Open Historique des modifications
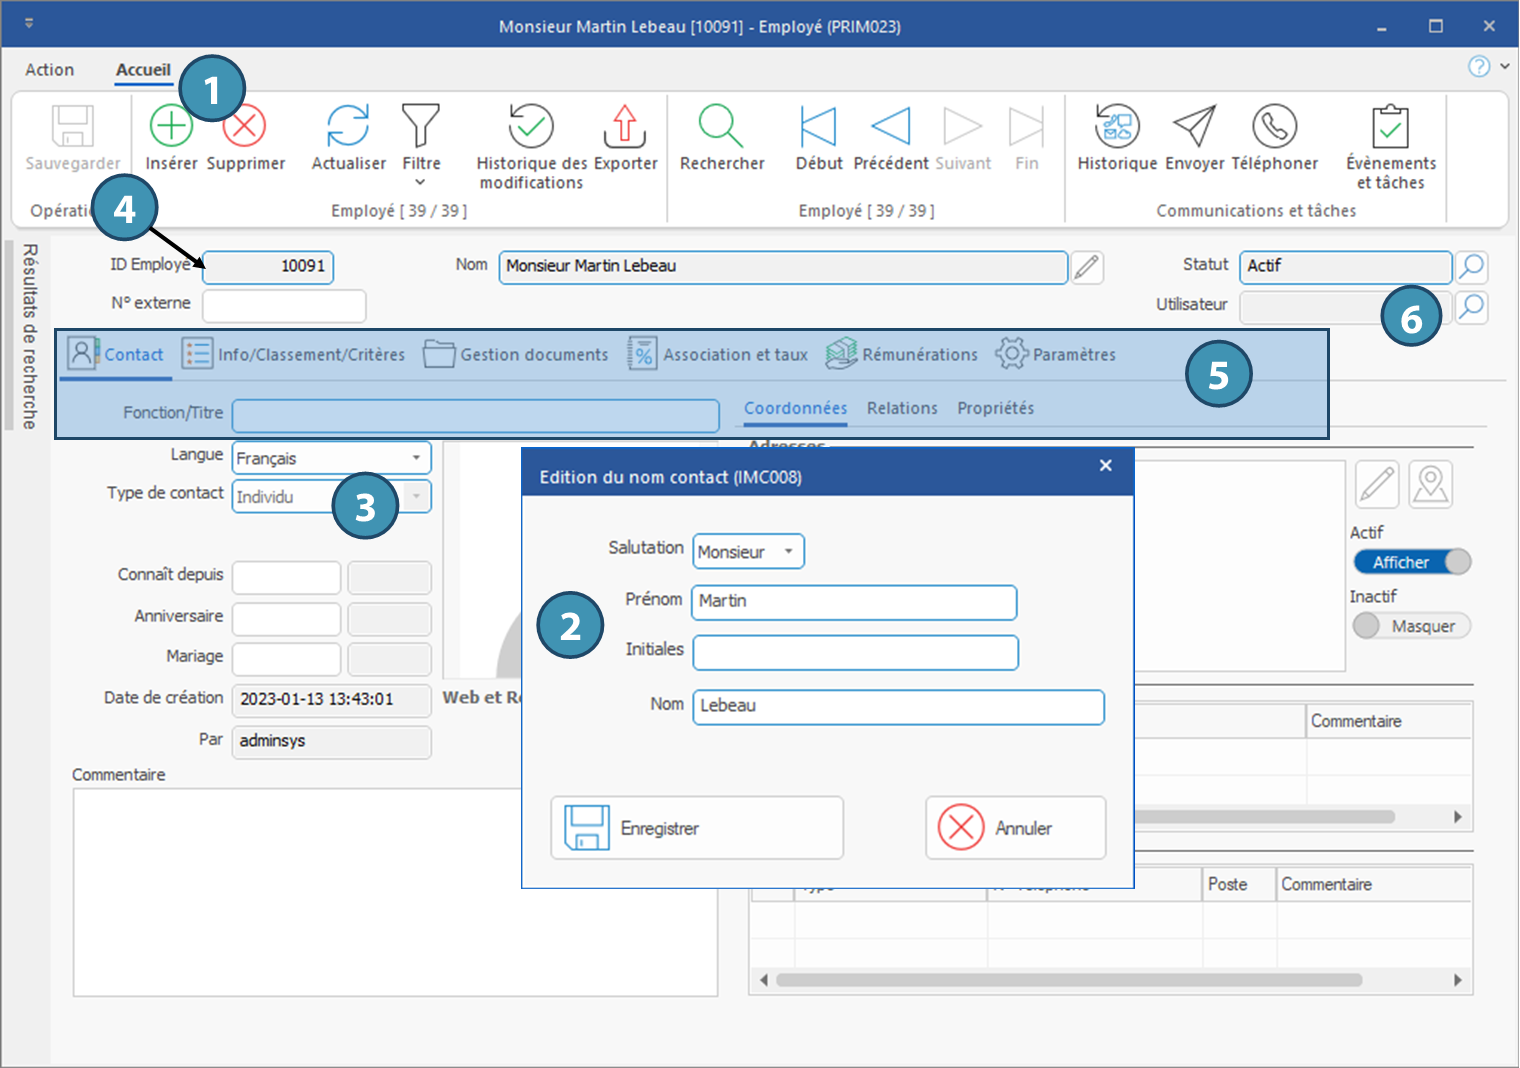Image resolution: width=1520 pixels, height=1068 pixels. pyautogui.click(x=531, y=127)
